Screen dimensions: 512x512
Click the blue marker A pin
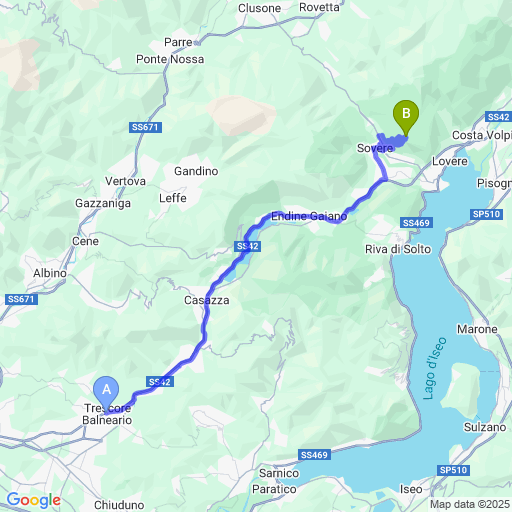click(x=106, y=393)
